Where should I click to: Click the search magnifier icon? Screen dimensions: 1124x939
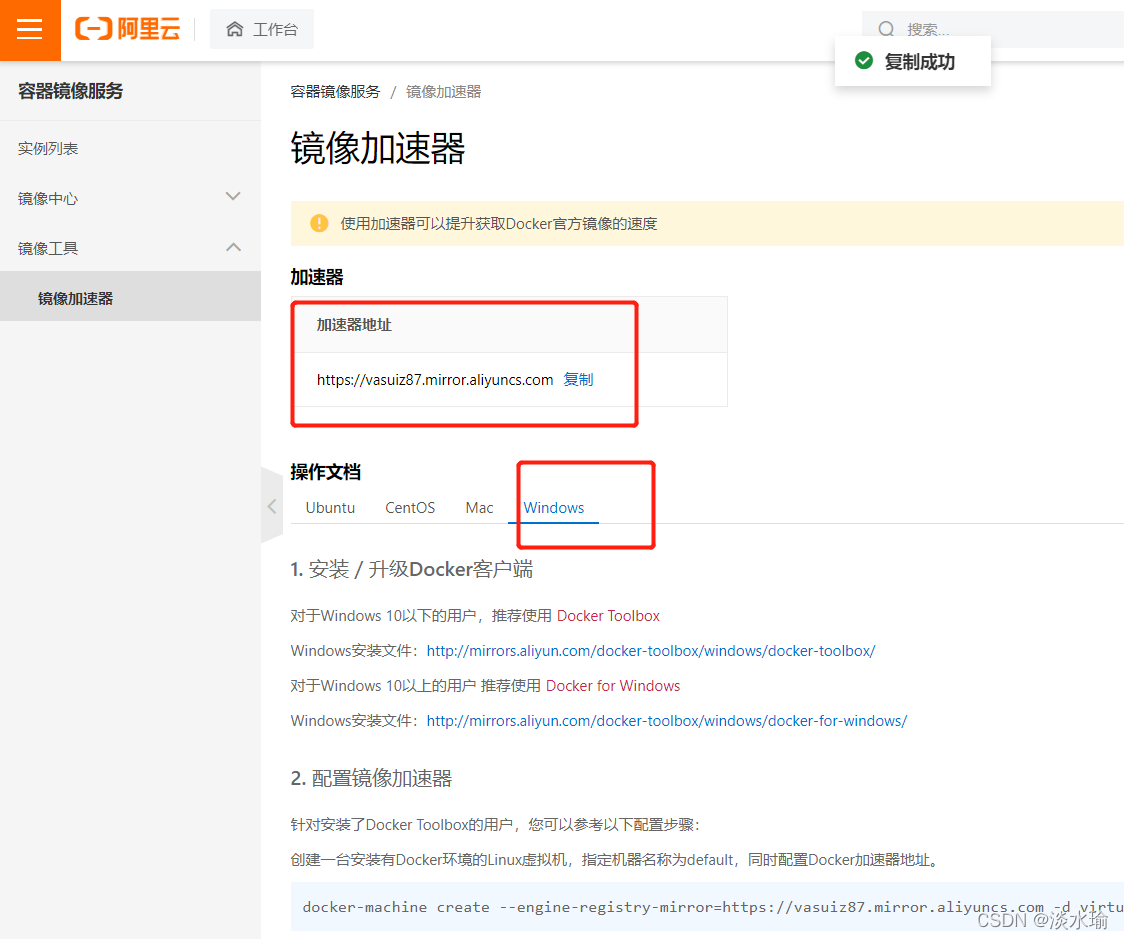pyautogui.click(x=886, y=29)
